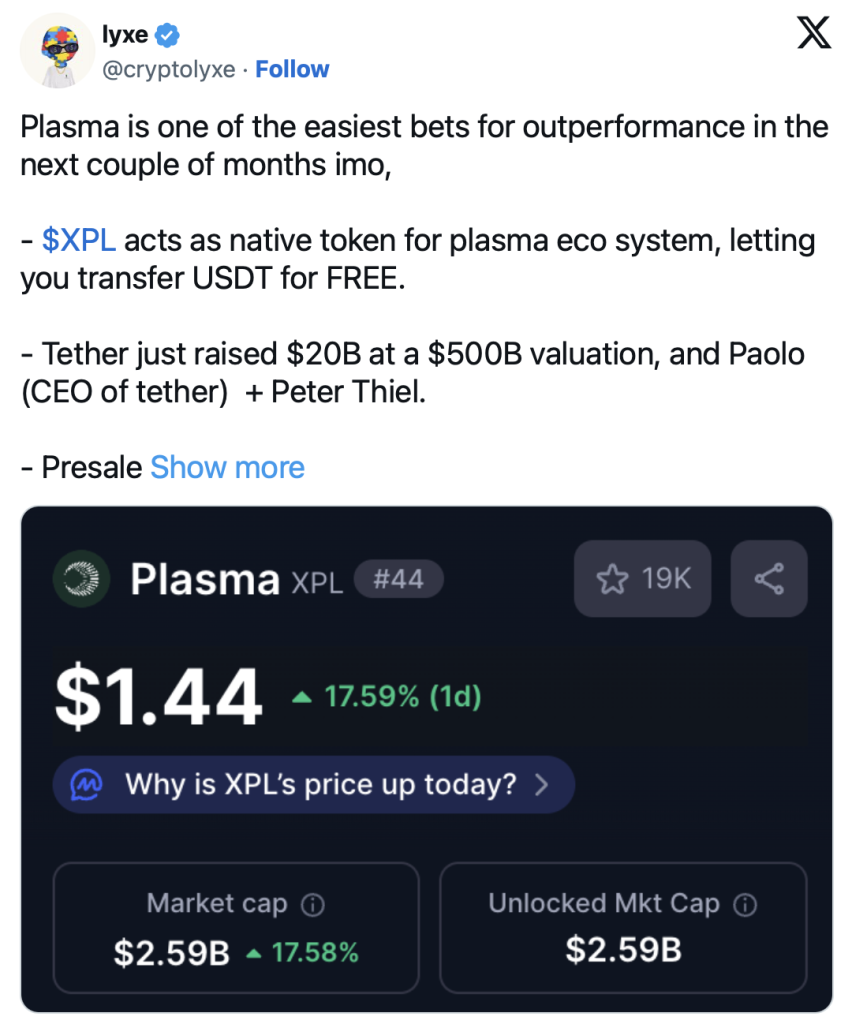Click the X logo icon

pyautogui.click(x=813, y=36)
